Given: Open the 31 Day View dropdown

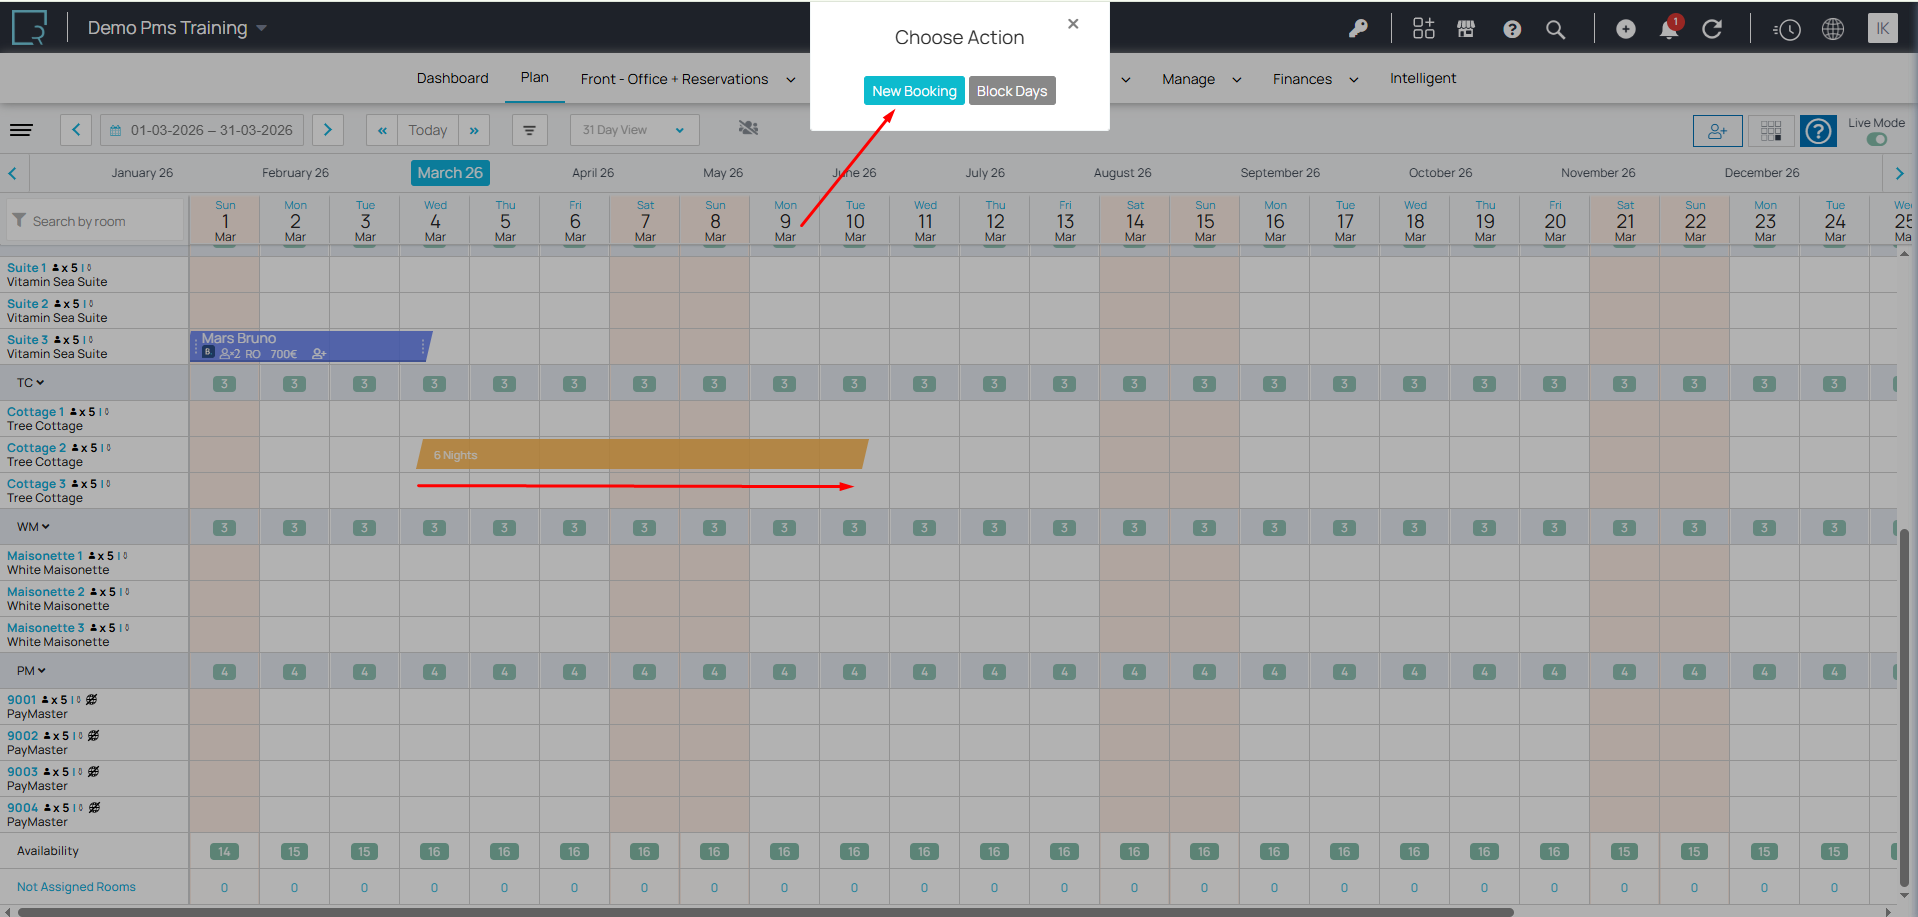Looking at the screenshot, I should 634,130.
